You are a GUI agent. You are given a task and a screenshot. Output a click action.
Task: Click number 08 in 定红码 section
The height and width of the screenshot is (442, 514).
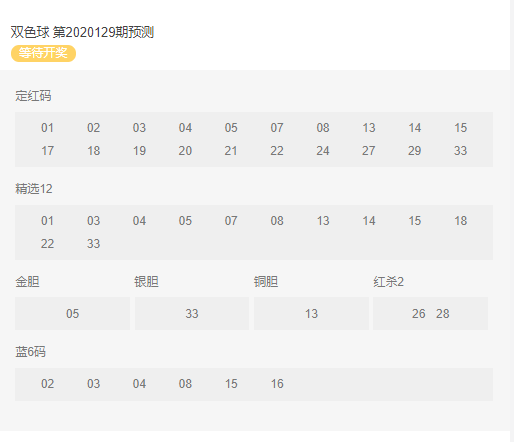coord(323,128)
